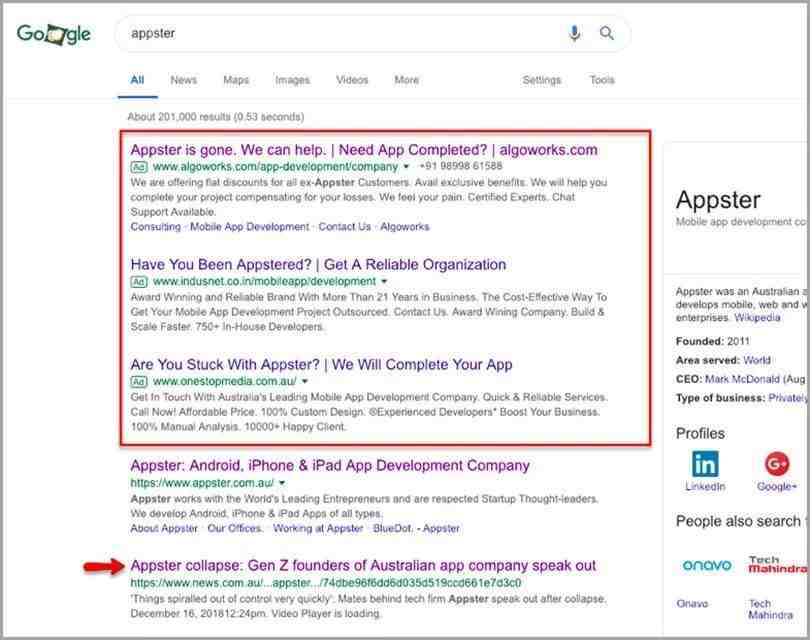The height and width of the screenshot is (640, 810).
Task: Open search Tools
Action: coord(602,80)
